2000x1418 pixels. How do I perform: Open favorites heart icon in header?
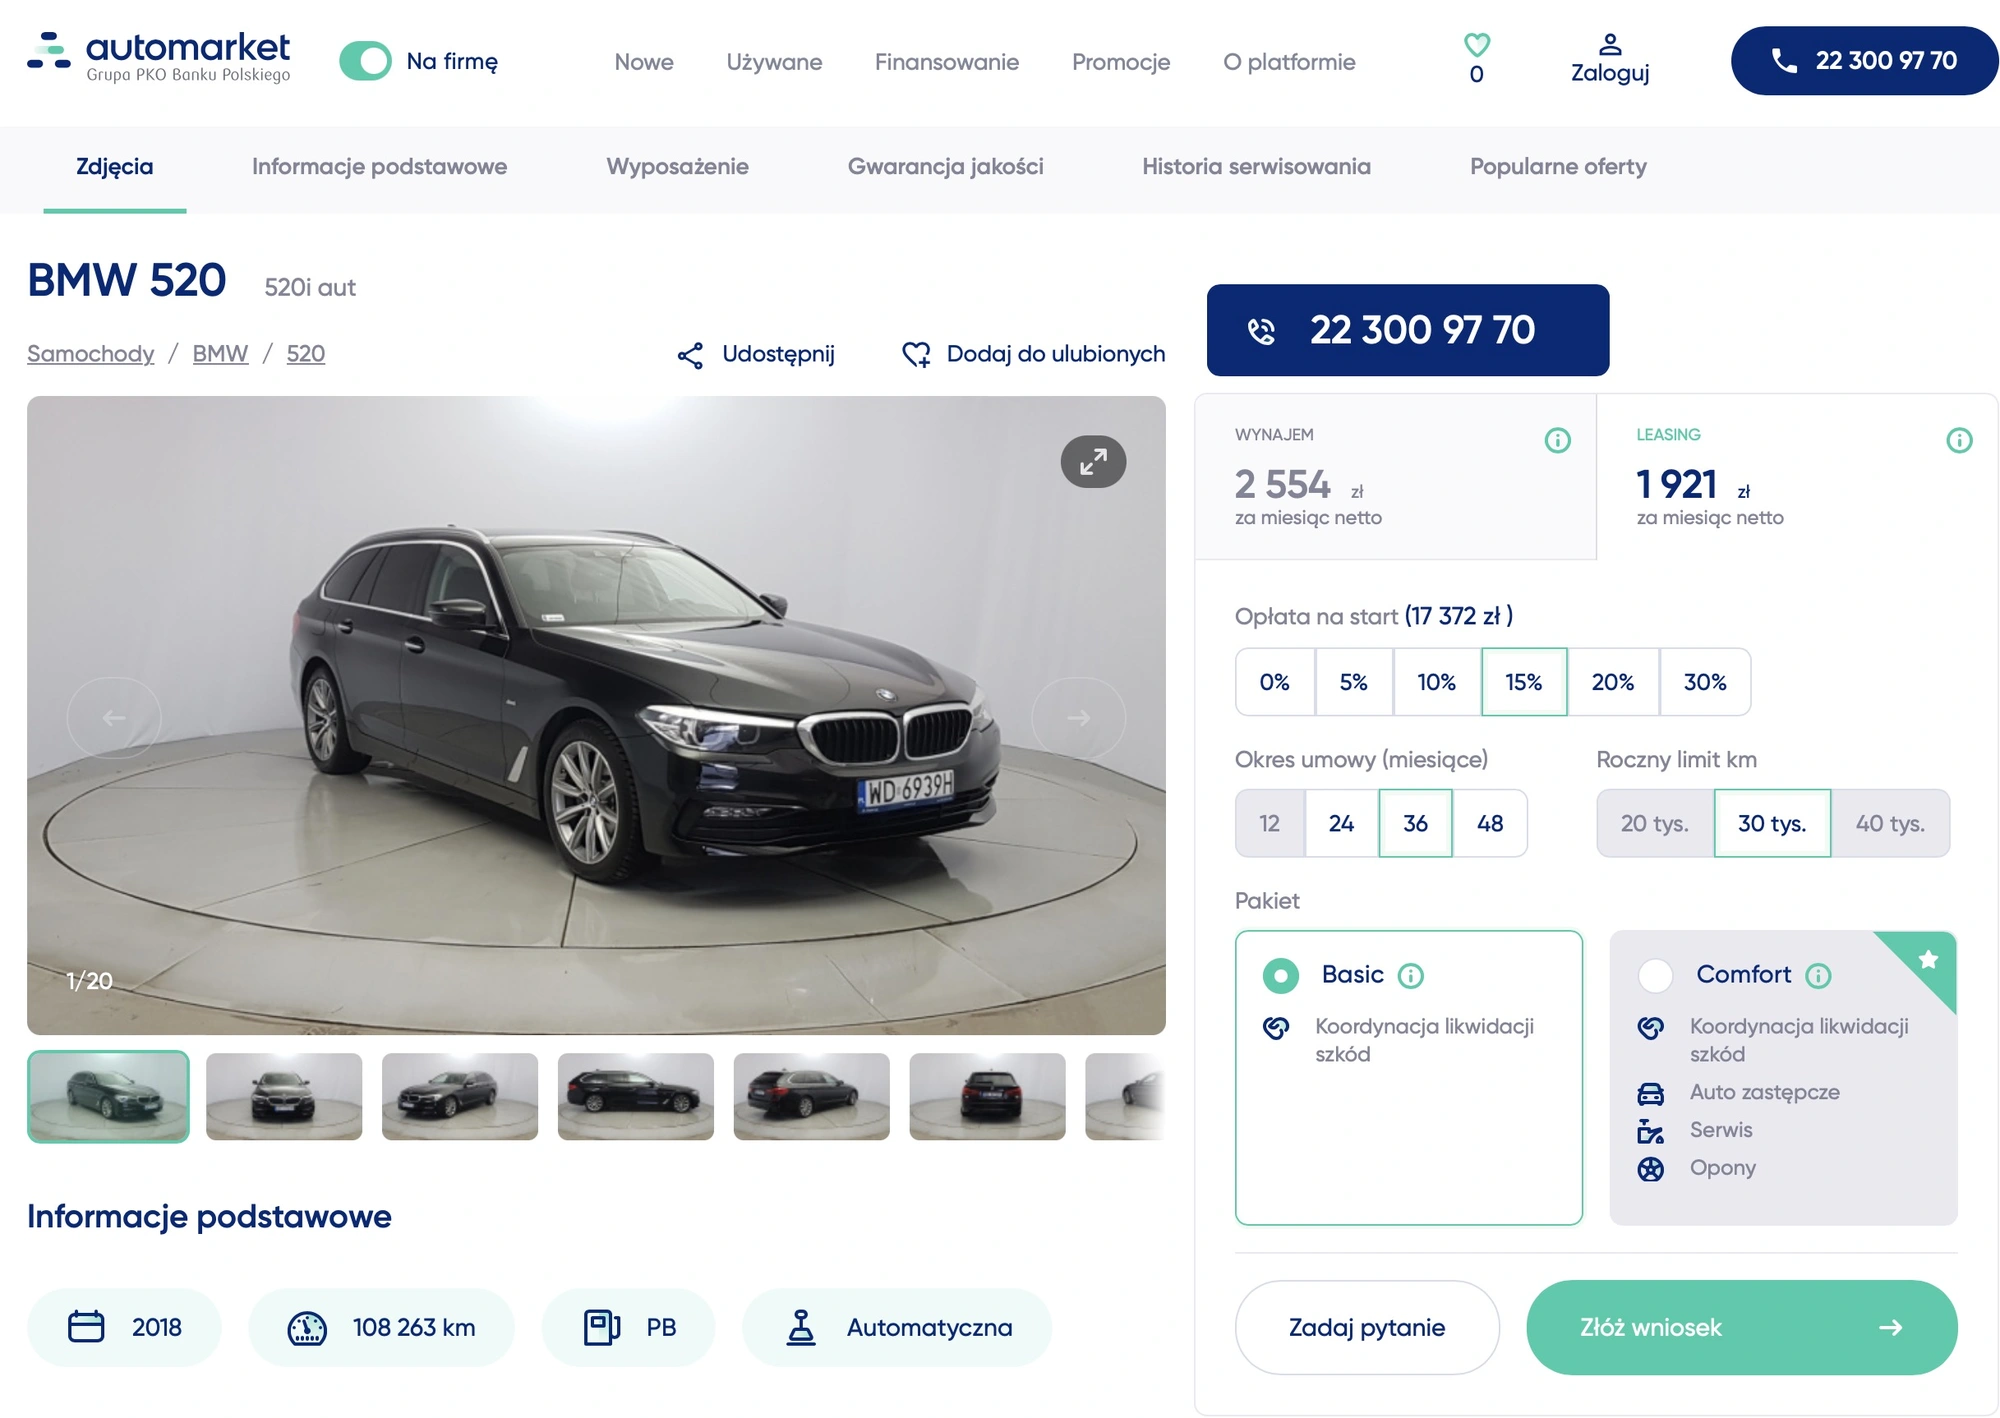pos(1477,45)
